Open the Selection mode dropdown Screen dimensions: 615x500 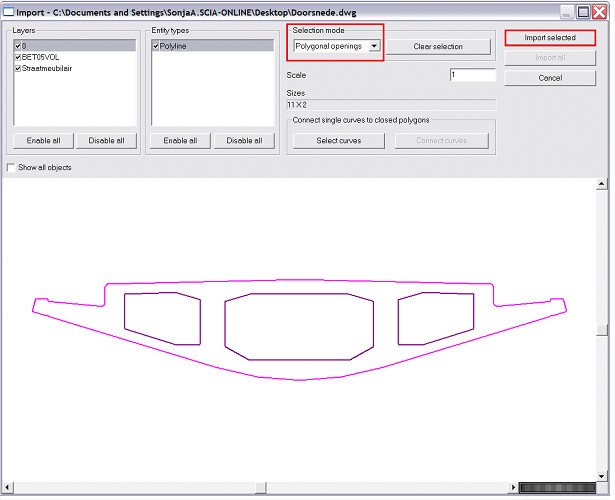[374, 46]
